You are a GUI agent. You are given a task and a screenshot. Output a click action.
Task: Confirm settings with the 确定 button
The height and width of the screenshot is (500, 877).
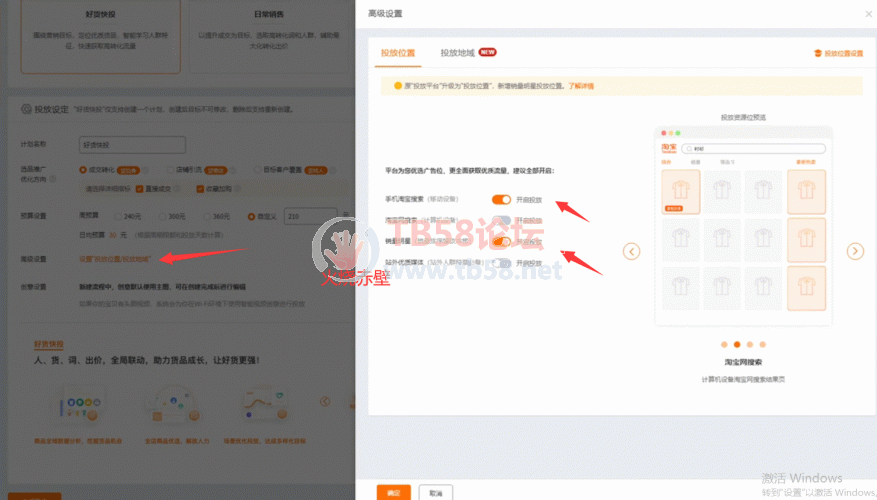point(393,492)
